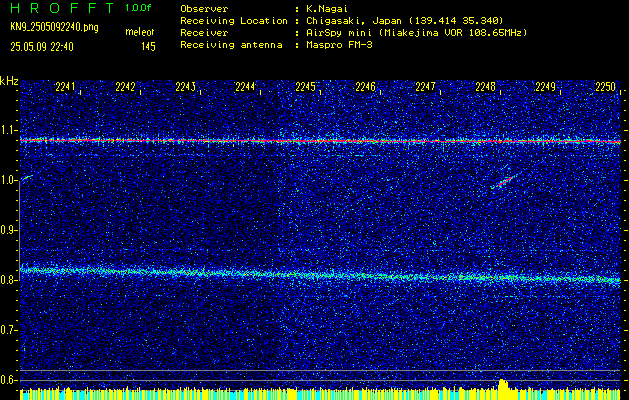Click the date stamp 25.05.09 22:40

click(x=42, y=47)
